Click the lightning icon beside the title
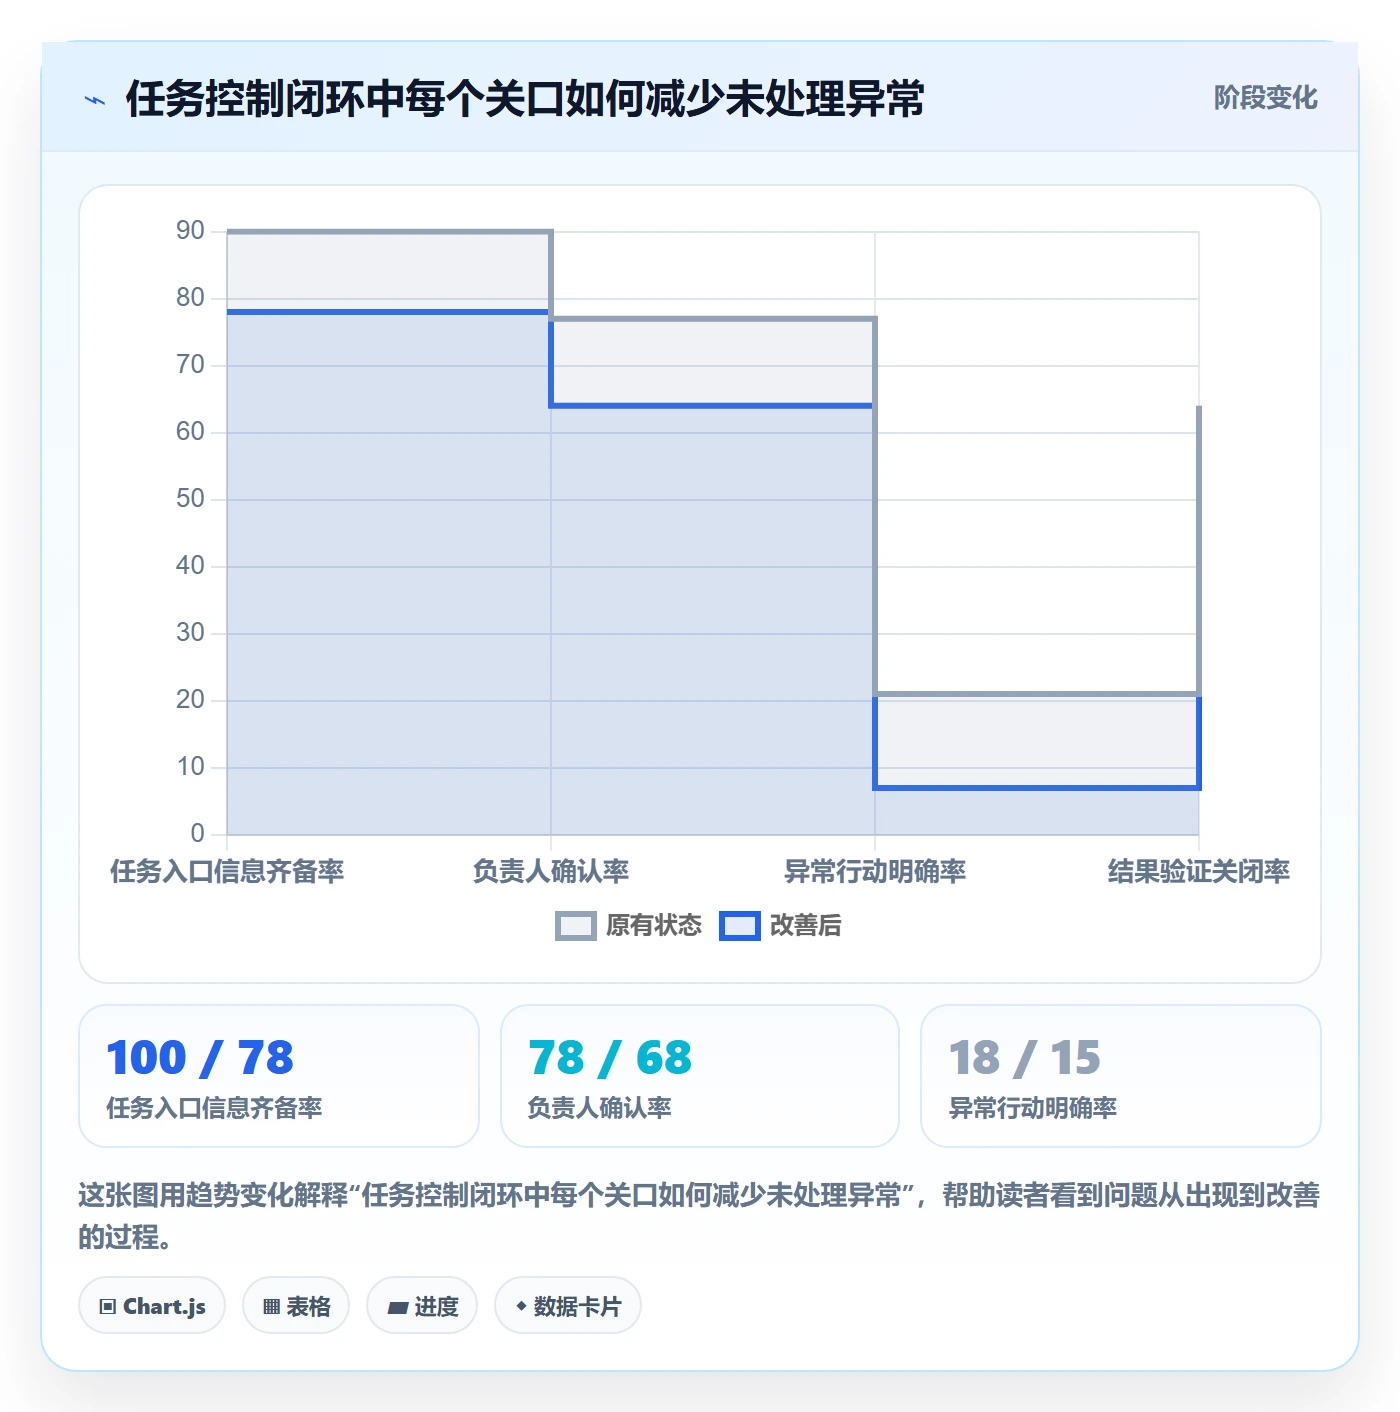Image resolution: width=1400 pixels, height=1412 pixels. coord(95,100)
